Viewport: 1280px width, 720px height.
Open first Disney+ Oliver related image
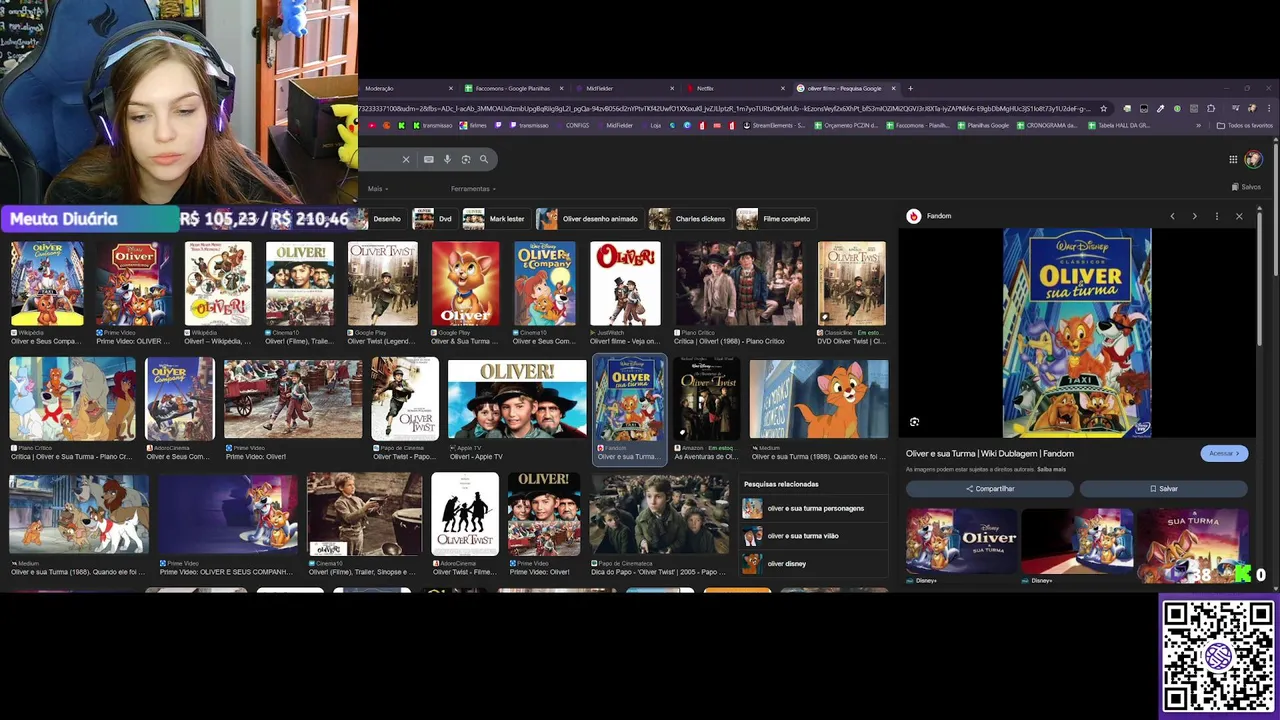961,541
